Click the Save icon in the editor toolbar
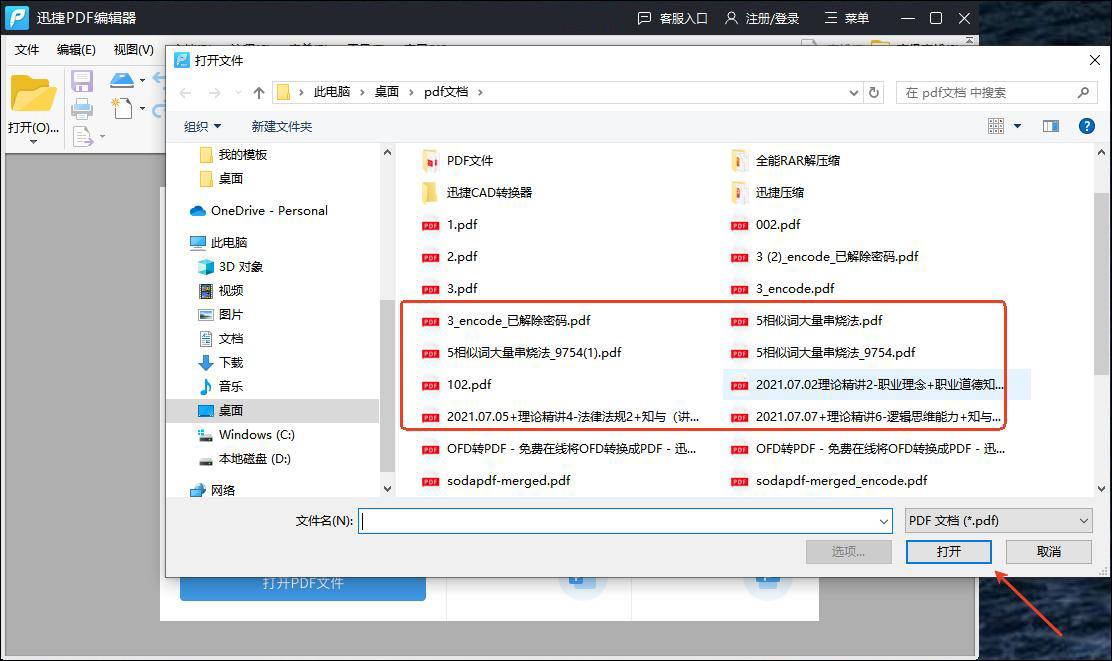 [82, 80]
